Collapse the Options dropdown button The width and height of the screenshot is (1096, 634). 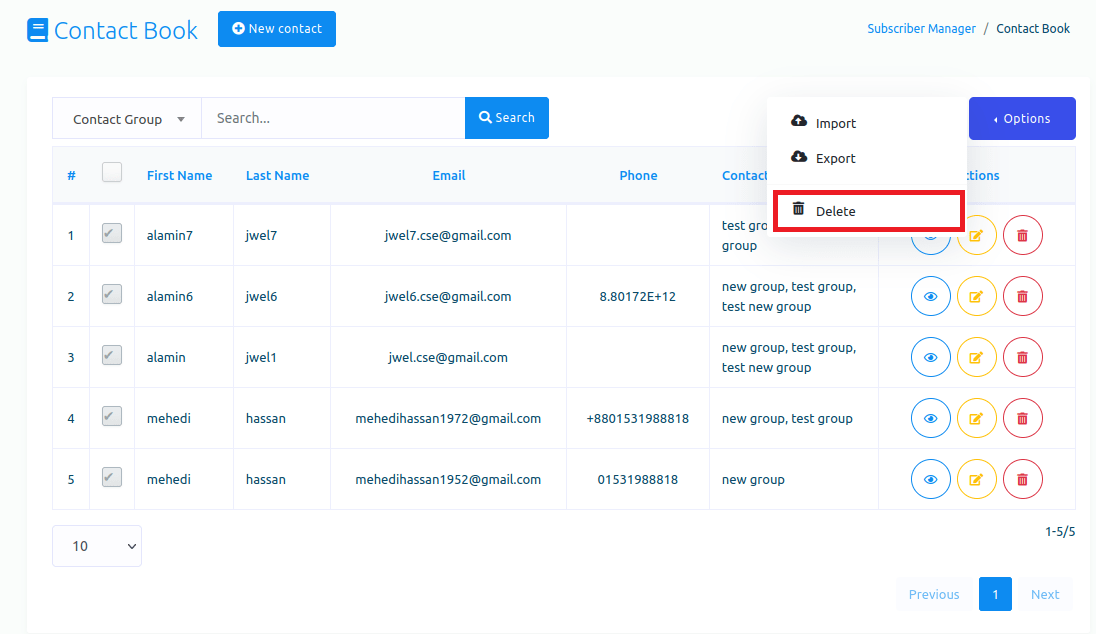coord(1021,119)
